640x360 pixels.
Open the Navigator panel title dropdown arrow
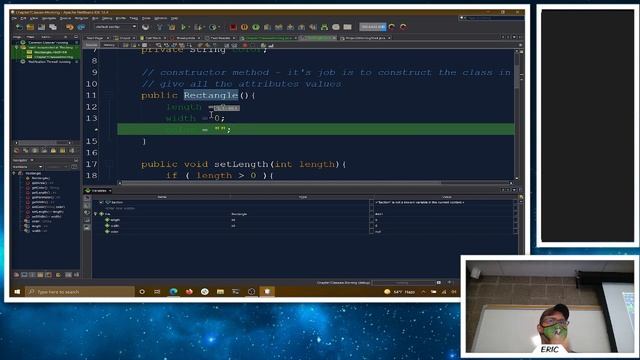pyautogui.click(x=32, y=160)
